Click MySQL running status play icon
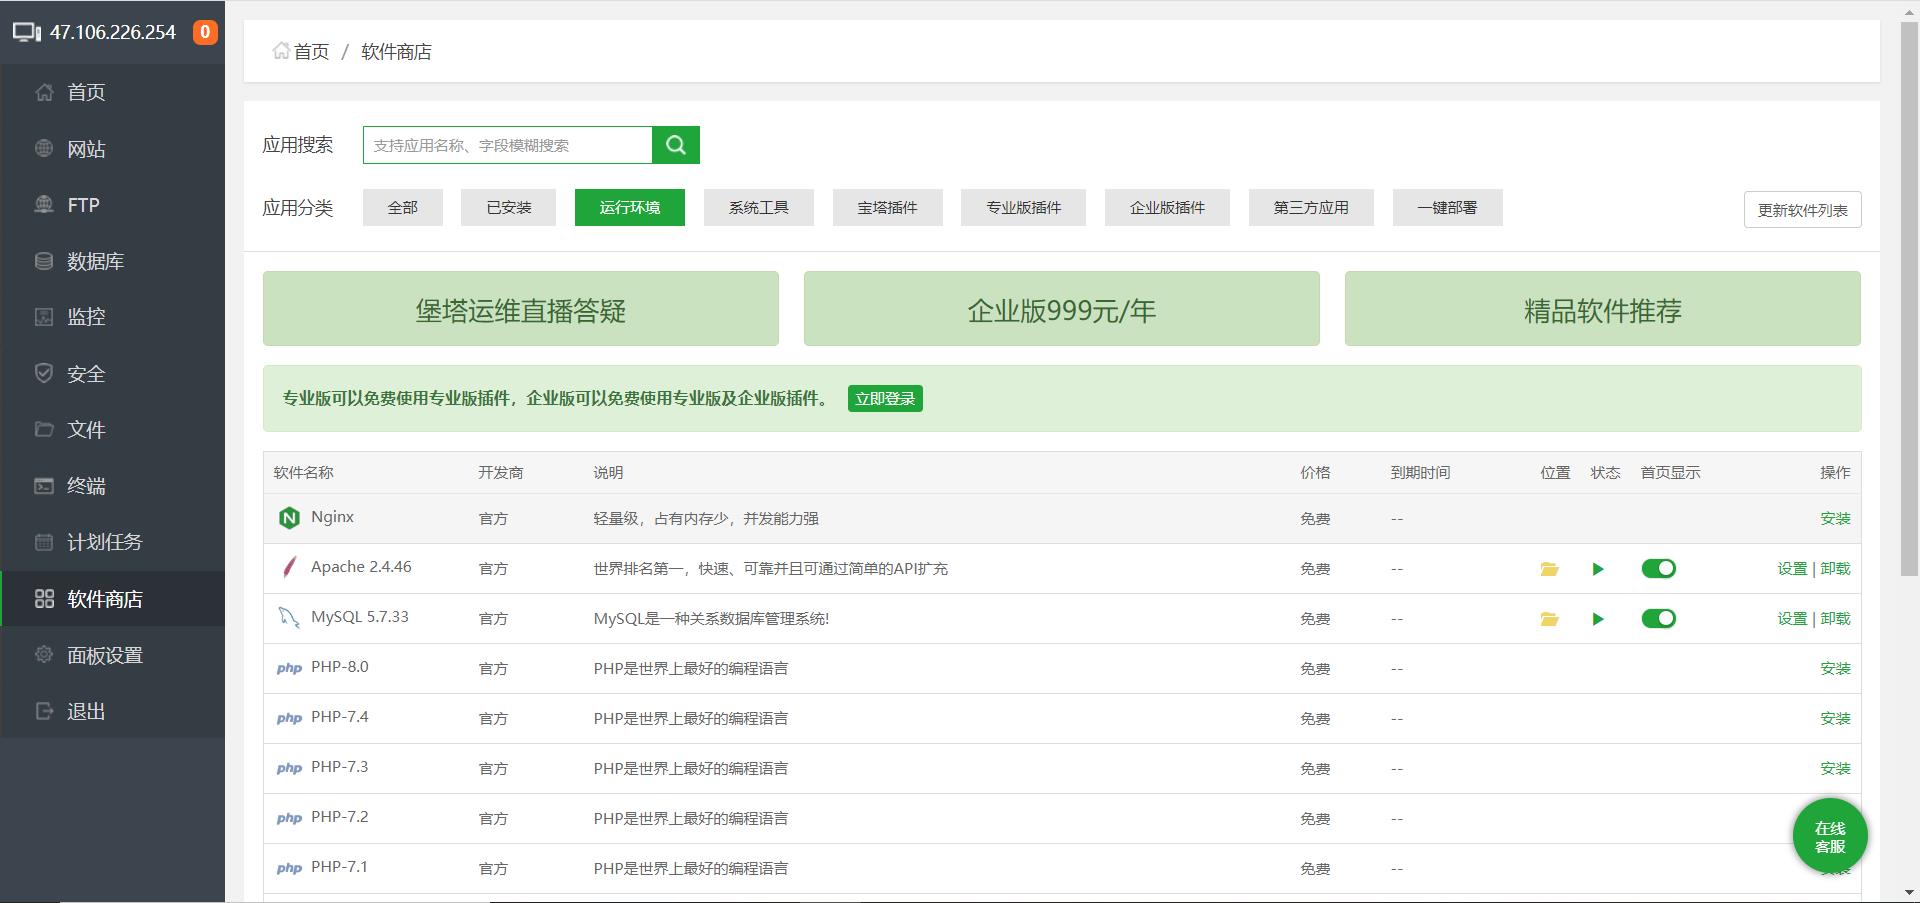Screen dimensions: 1920x903 [x=1598, y=619]
